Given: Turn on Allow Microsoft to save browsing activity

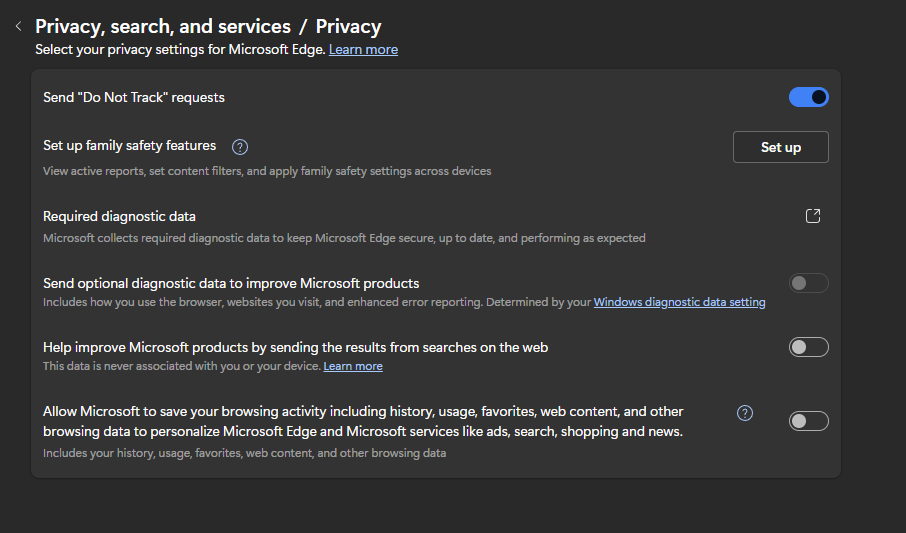Looking at the screenshot, I should pos(808,421).
